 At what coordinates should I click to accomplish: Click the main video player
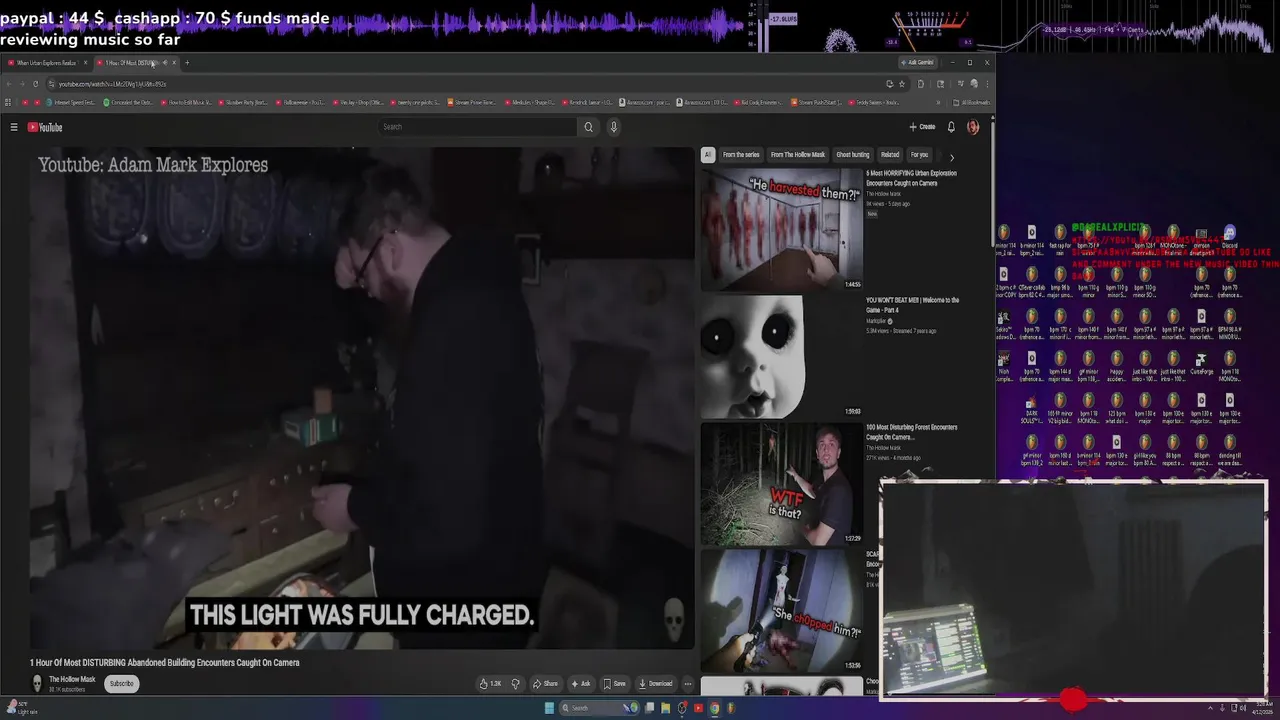(361, 398)
